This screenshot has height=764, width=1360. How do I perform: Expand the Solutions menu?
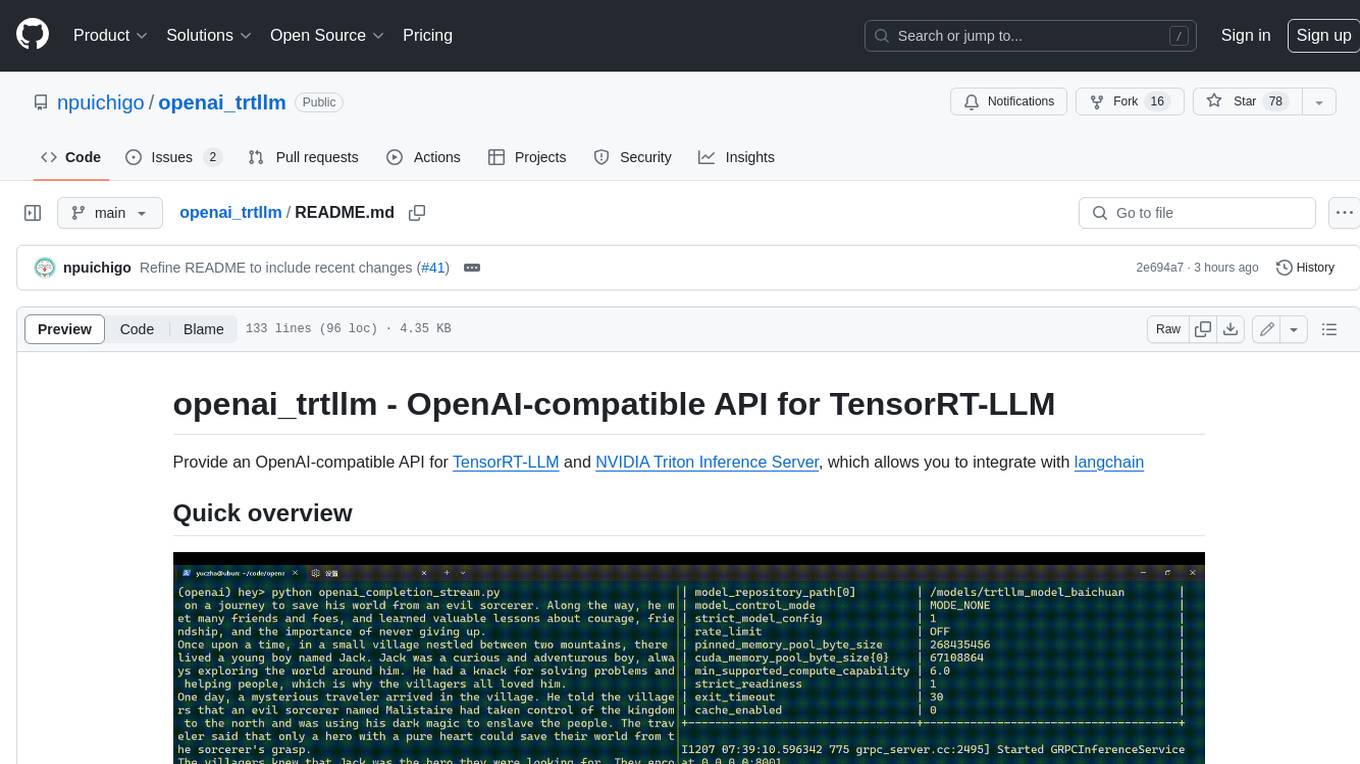point(207,35)
